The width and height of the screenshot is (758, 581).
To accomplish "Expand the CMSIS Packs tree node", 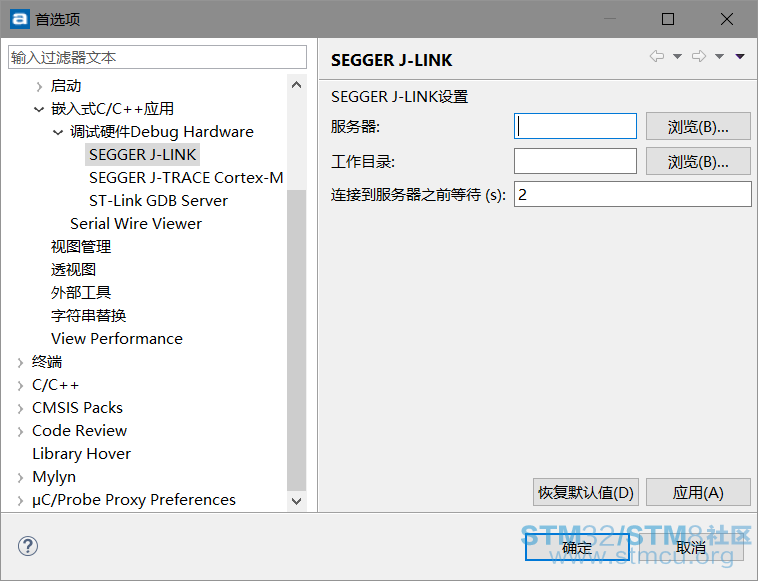I will [20, 408].
